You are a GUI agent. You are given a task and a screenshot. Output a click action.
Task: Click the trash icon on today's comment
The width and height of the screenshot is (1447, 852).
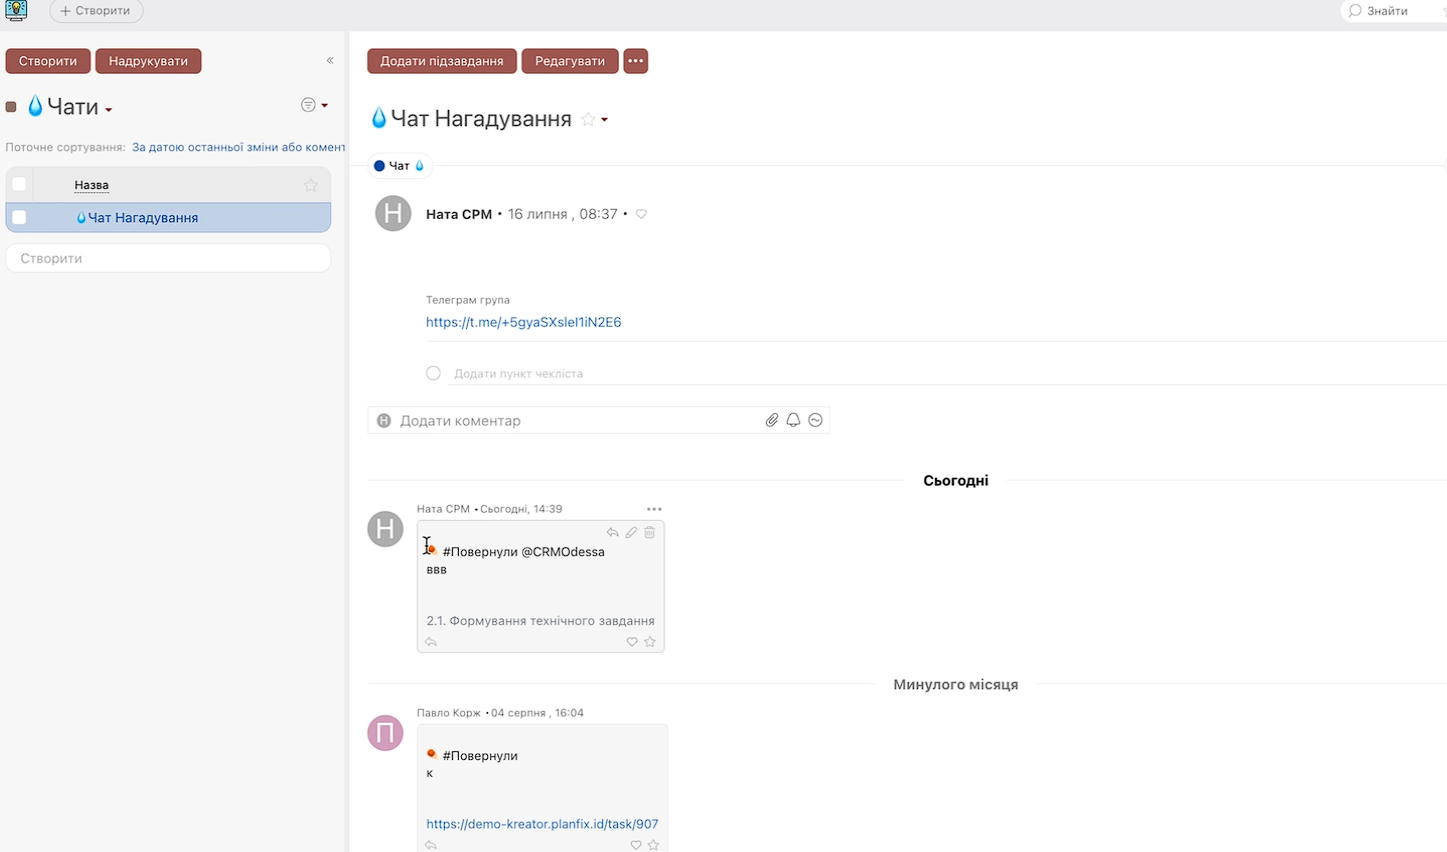(x=650, y=533)
